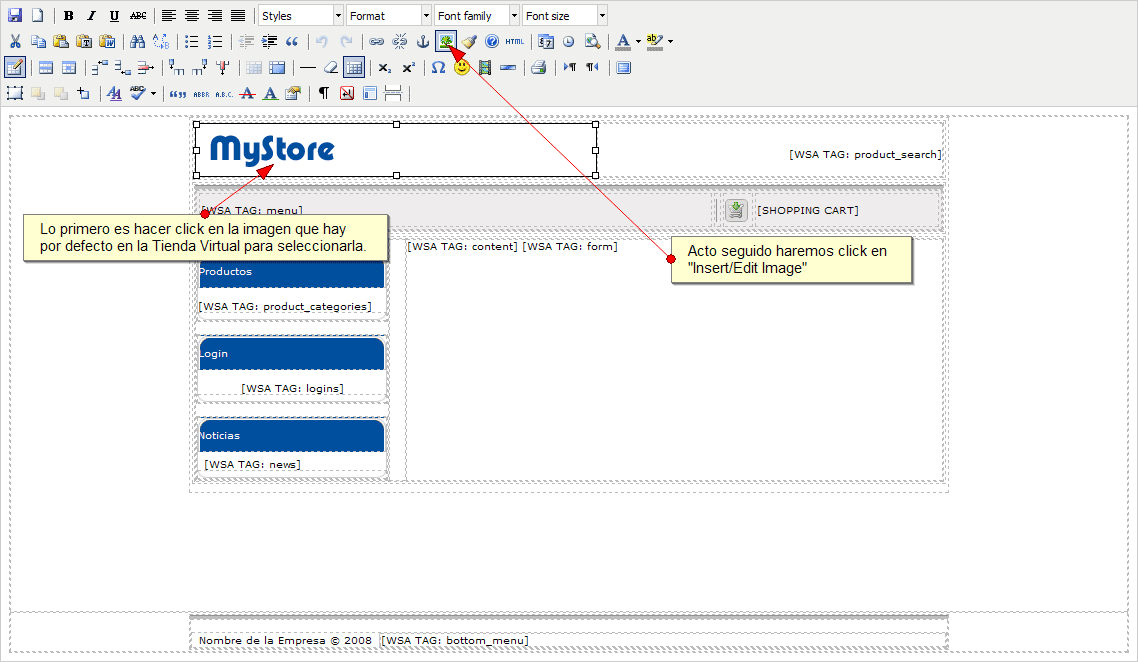The width and height of the screenshot is (1138, 662).
Task: Center align the text
Action: pos(192,15)
